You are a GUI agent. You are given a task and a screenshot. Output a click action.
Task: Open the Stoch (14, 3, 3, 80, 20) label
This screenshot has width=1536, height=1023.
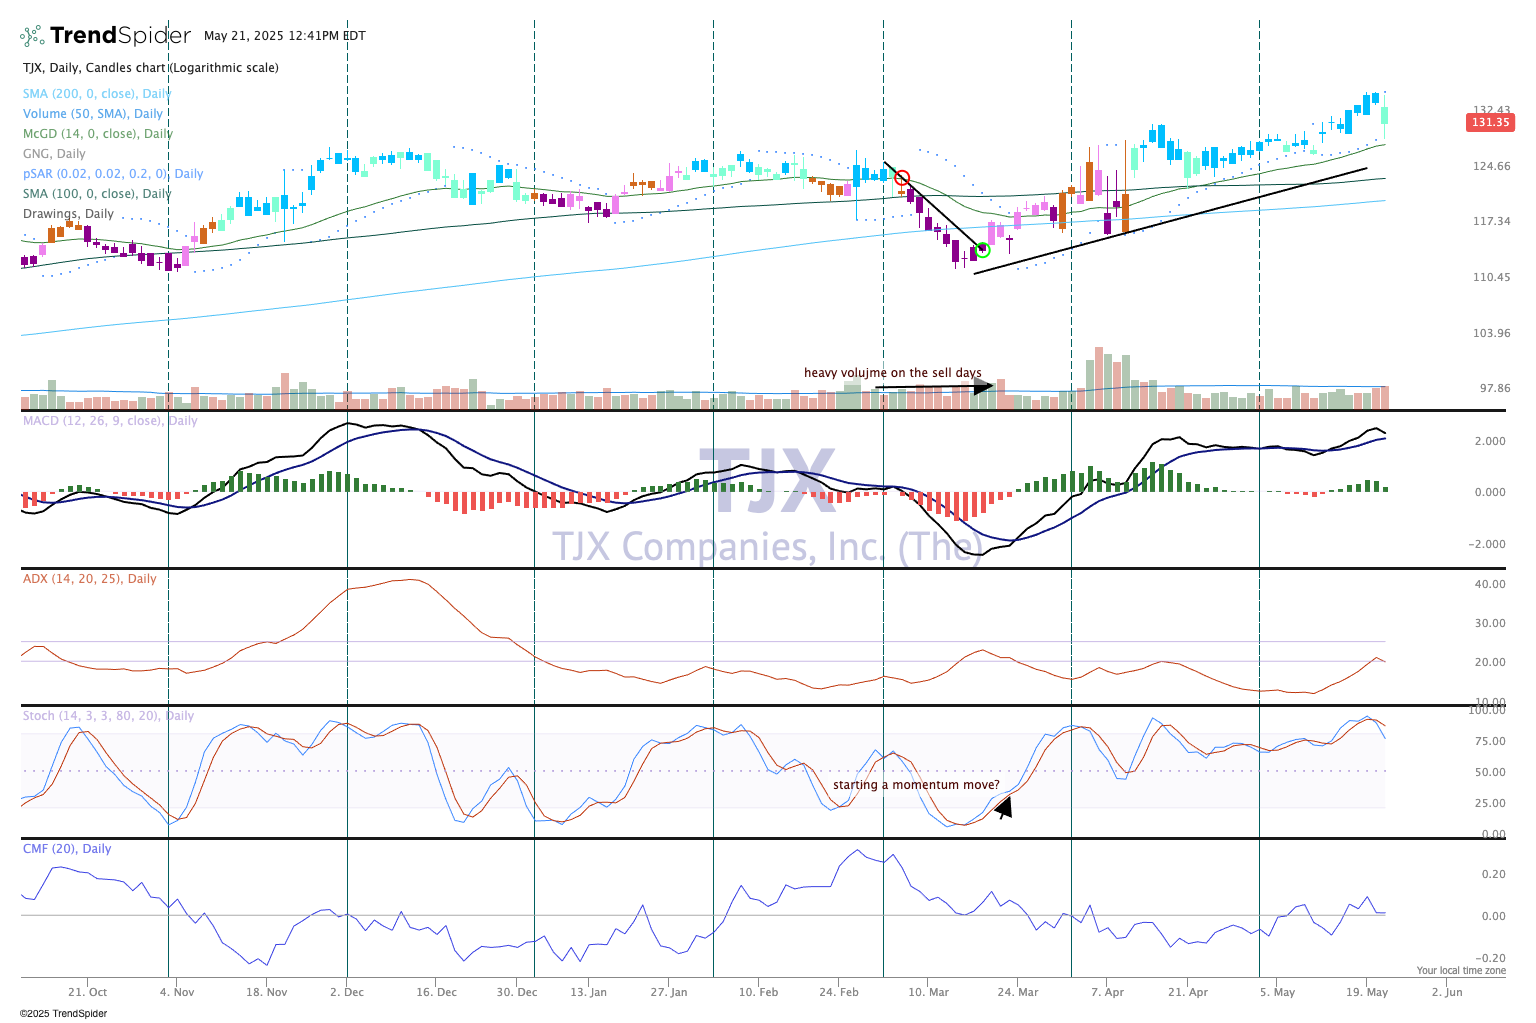(108, 716)
